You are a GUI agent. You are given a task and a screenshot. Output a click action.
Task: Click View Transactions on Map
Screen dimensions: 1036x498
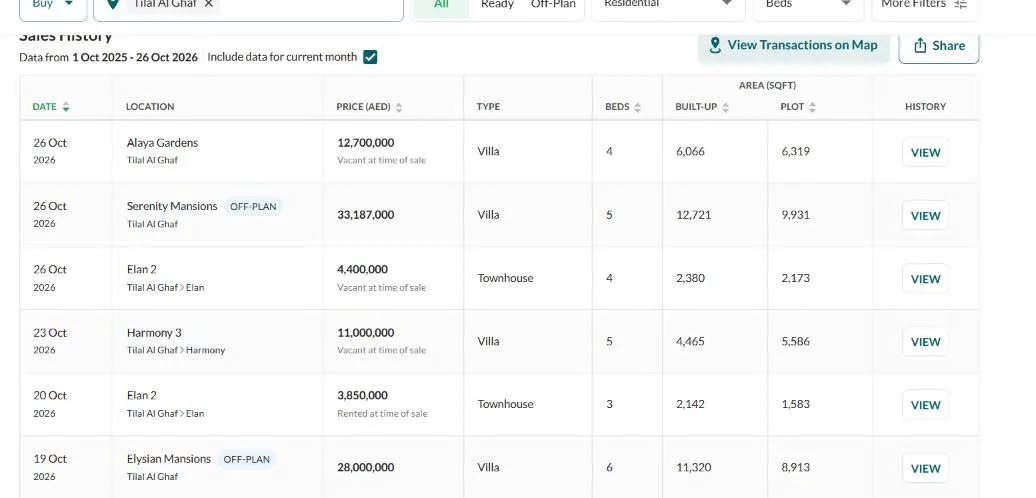794,46
